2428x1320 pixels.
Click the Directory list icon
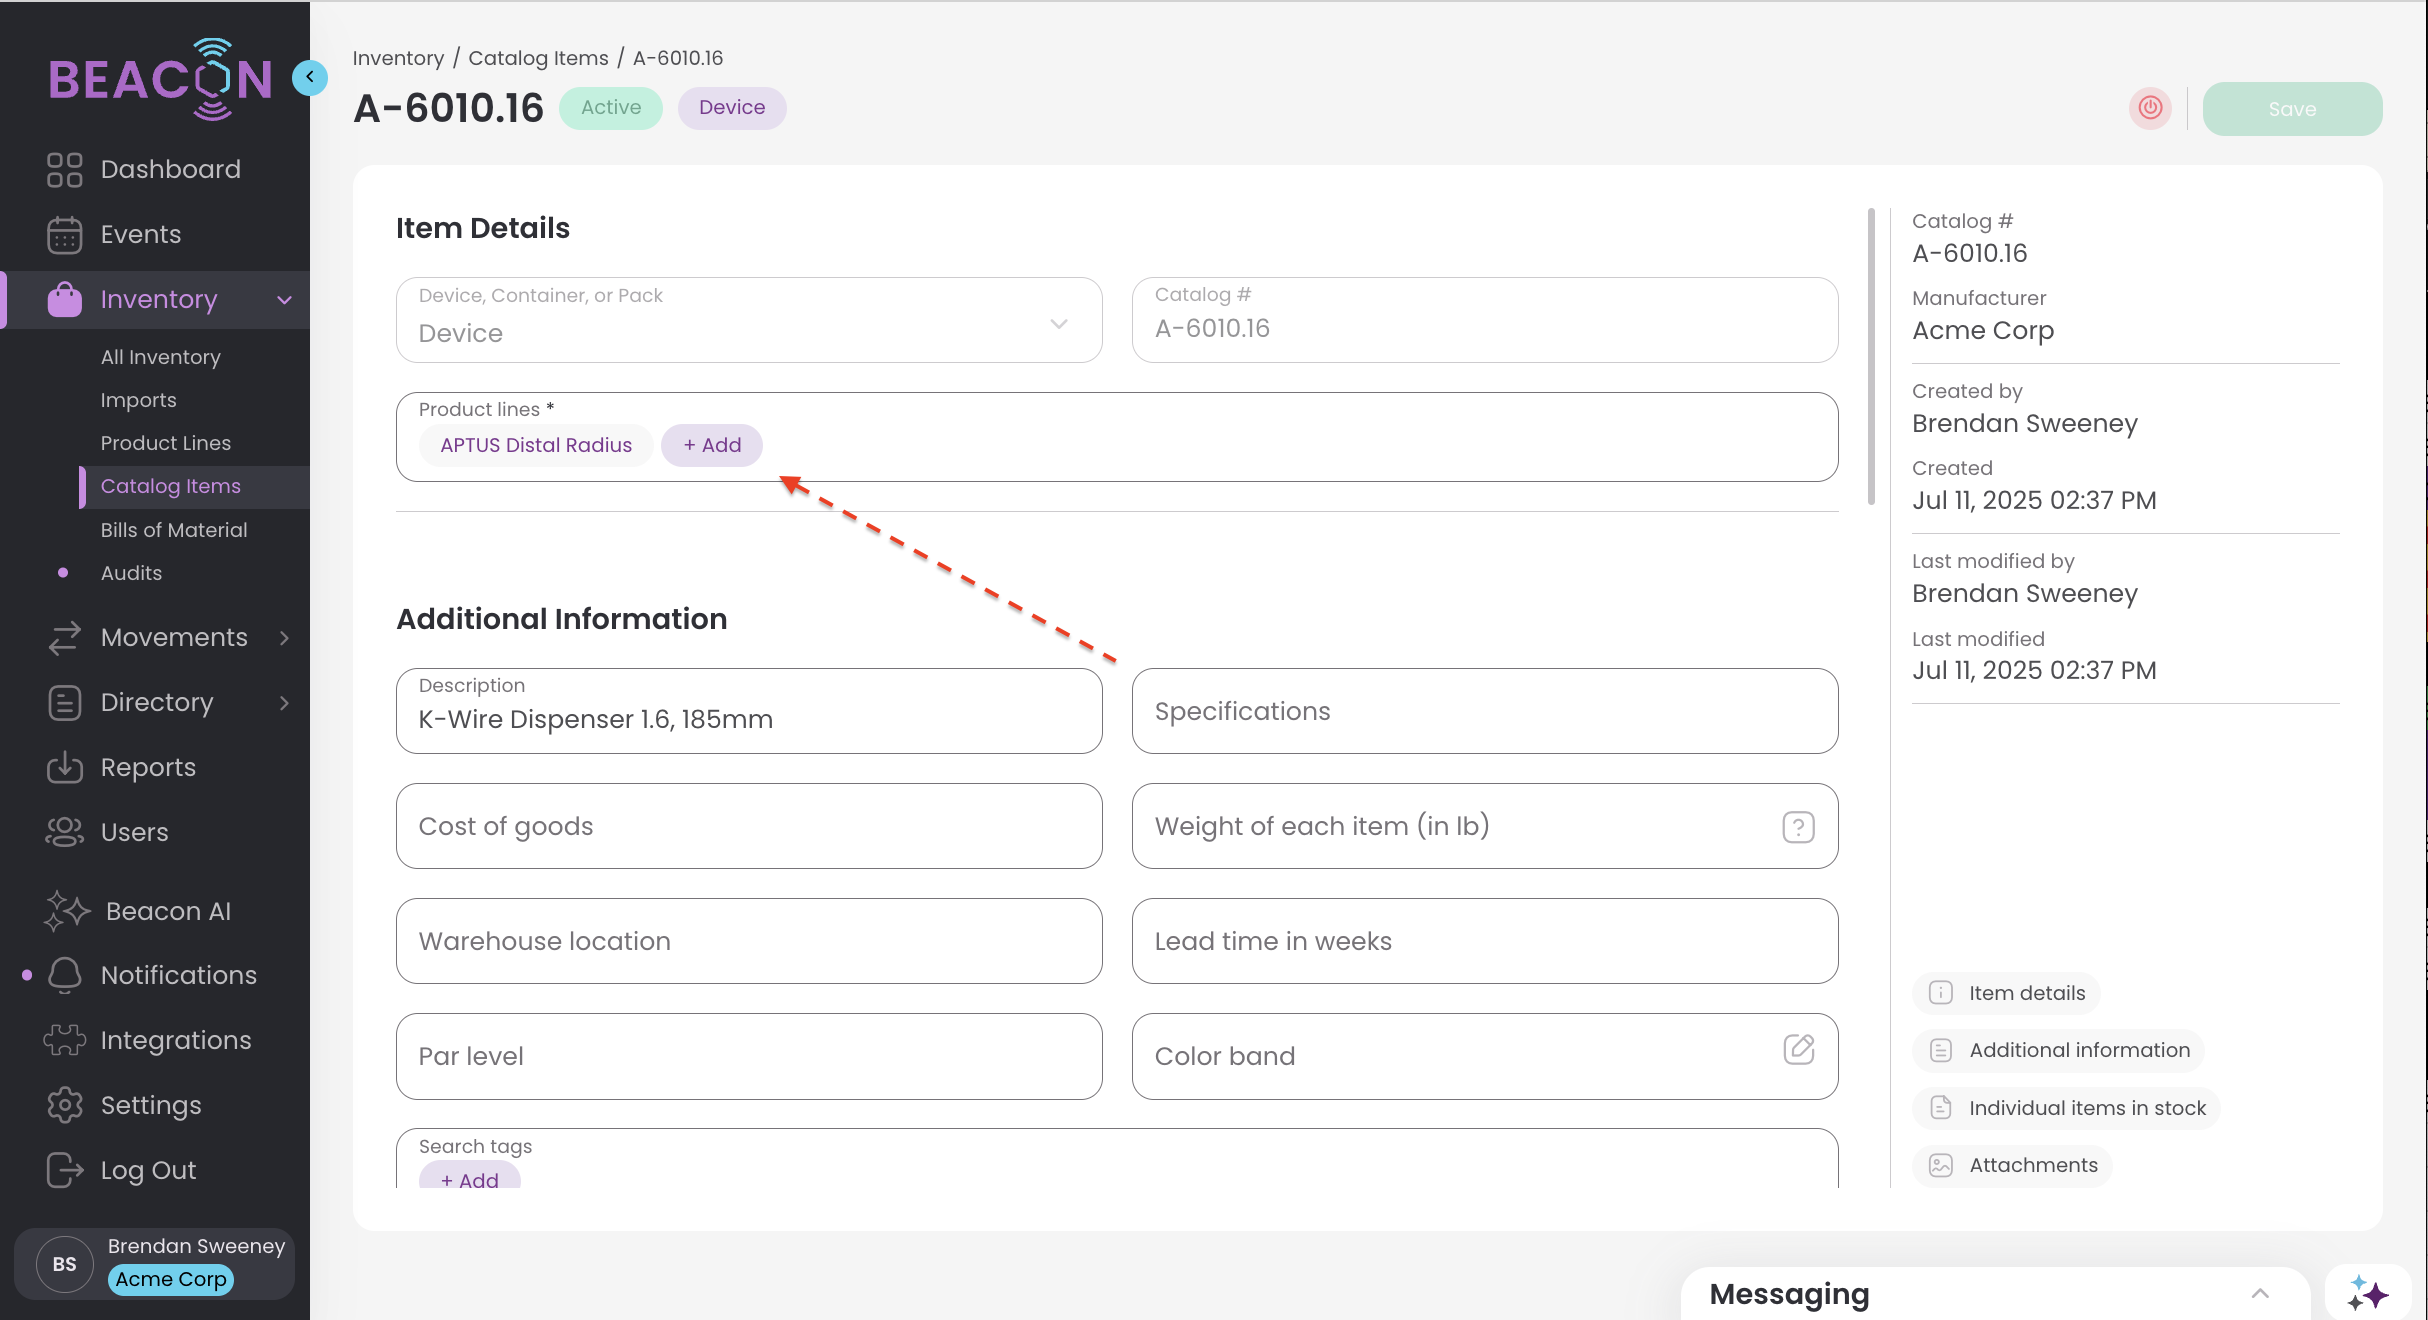[x=64, y=703]
